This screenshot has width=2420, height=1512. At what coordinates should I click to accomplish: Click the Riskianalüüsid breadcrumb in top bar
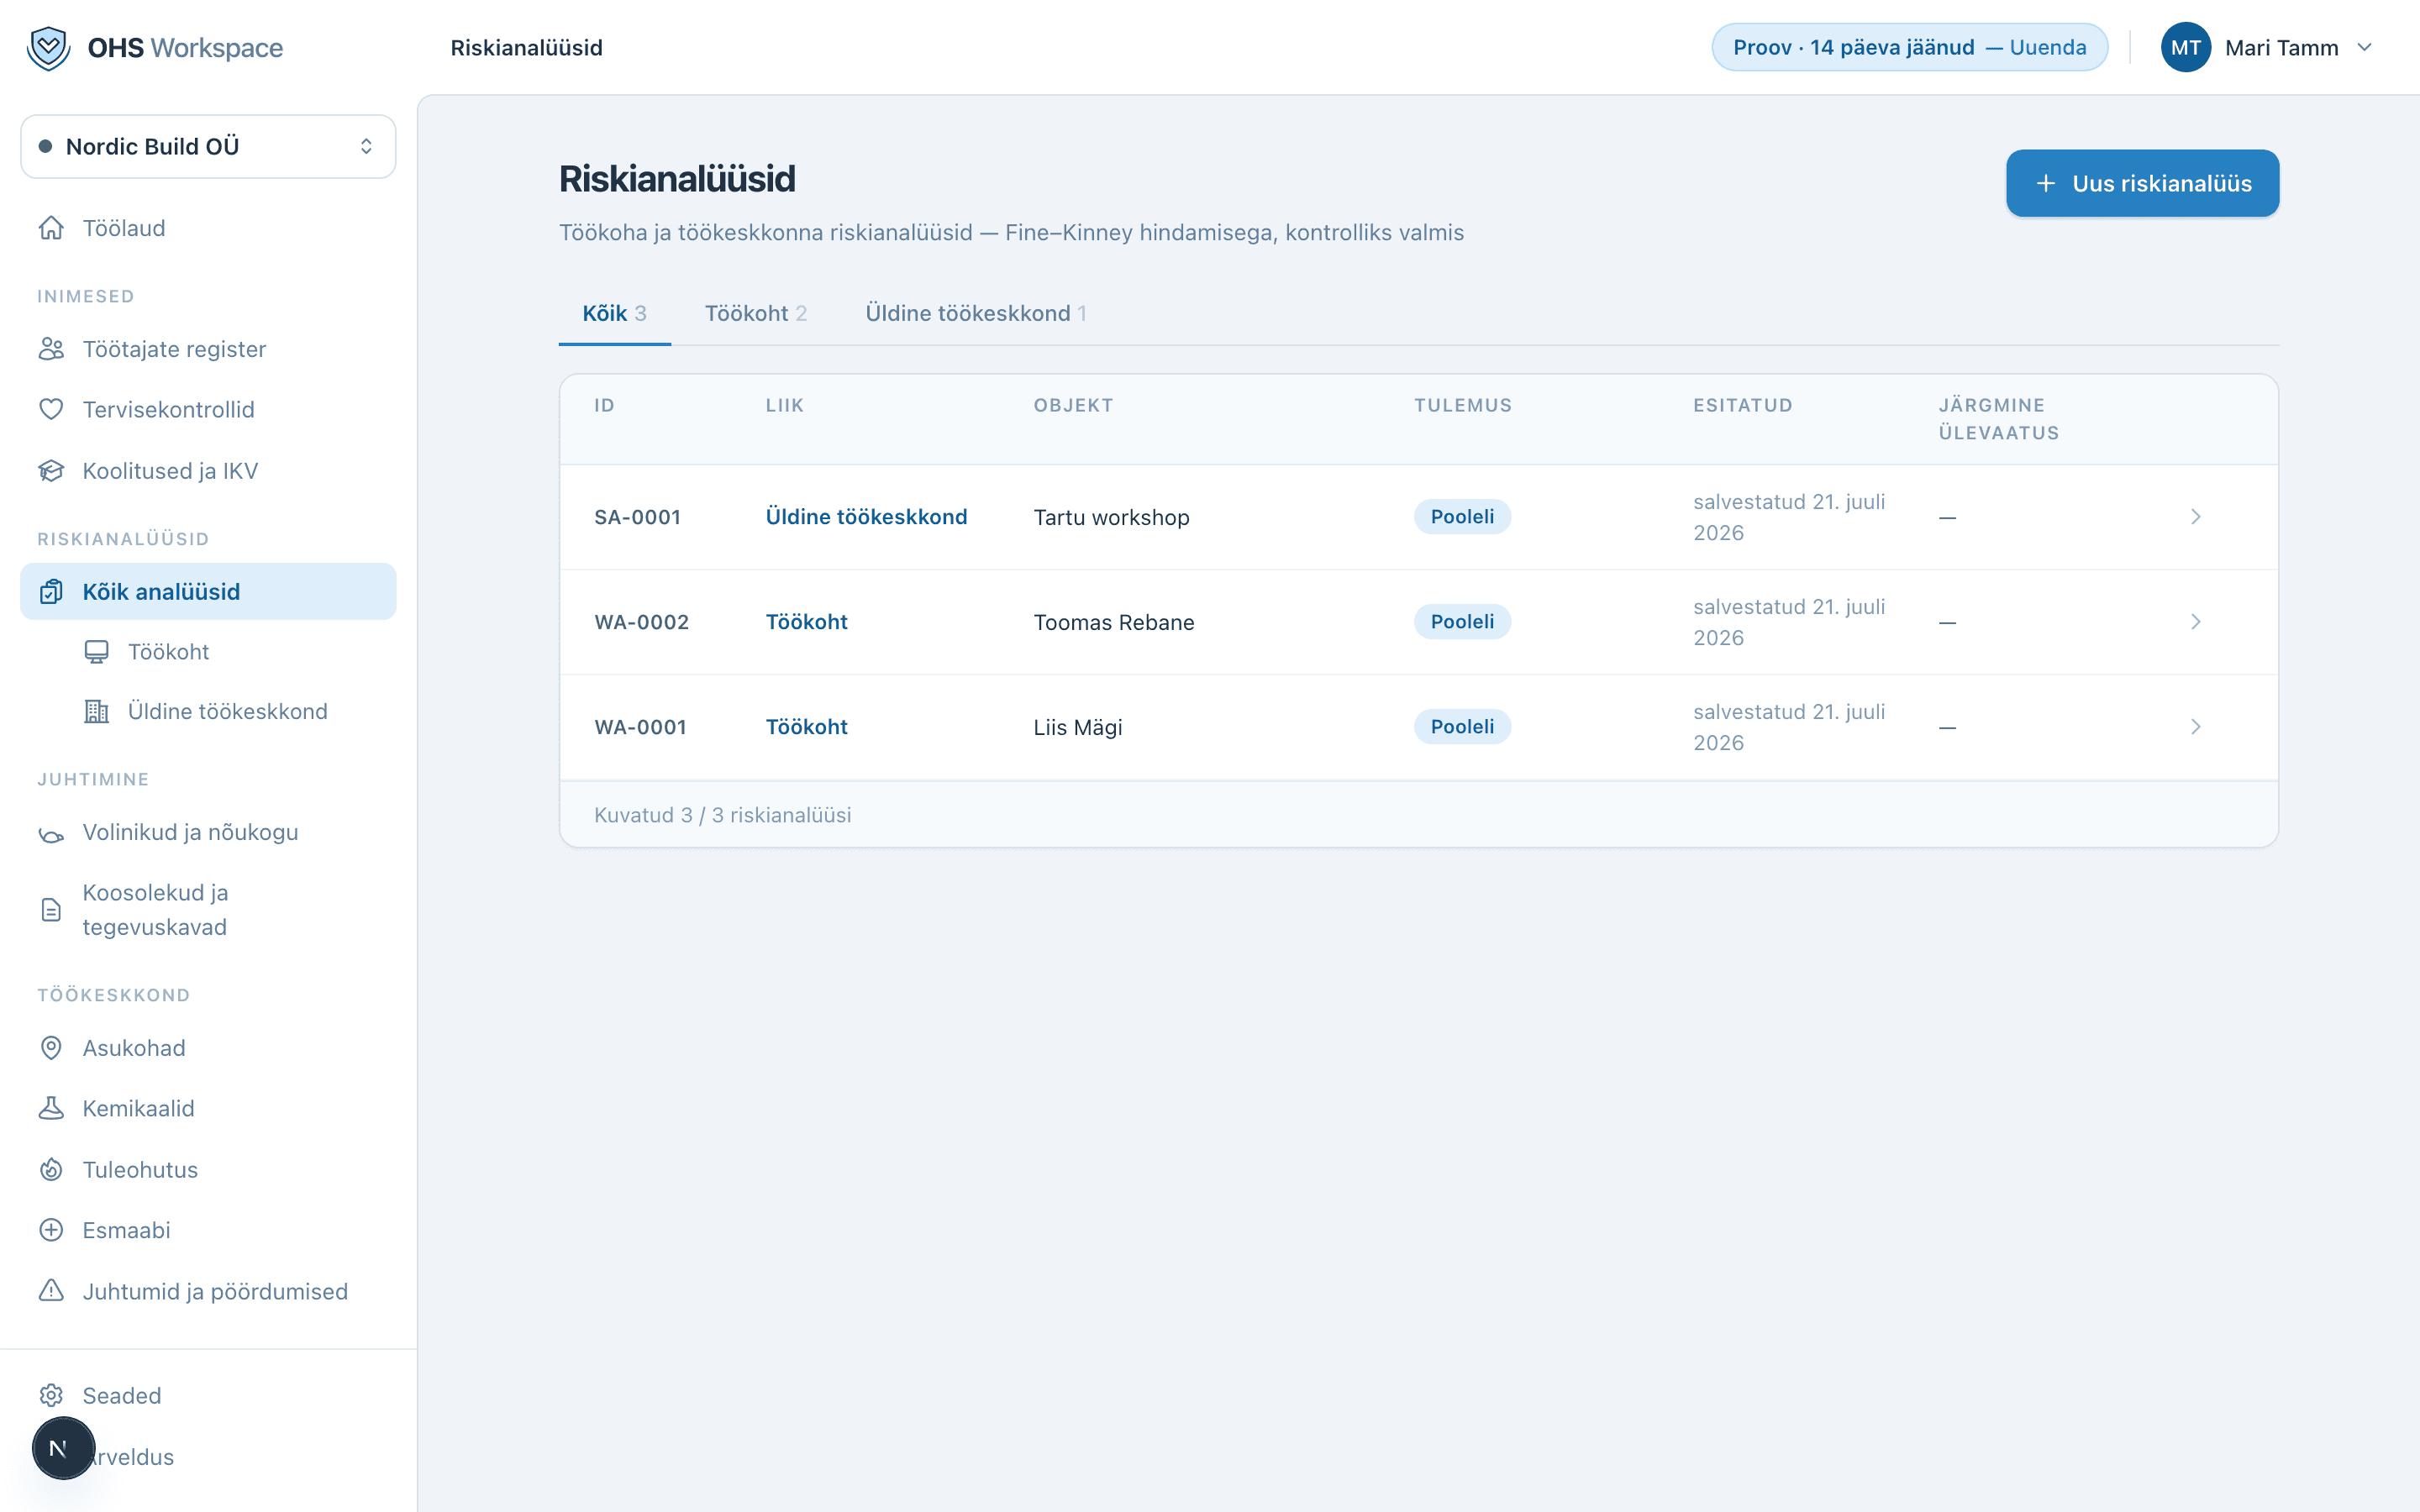pyautogui.click(x=526, y=47)
